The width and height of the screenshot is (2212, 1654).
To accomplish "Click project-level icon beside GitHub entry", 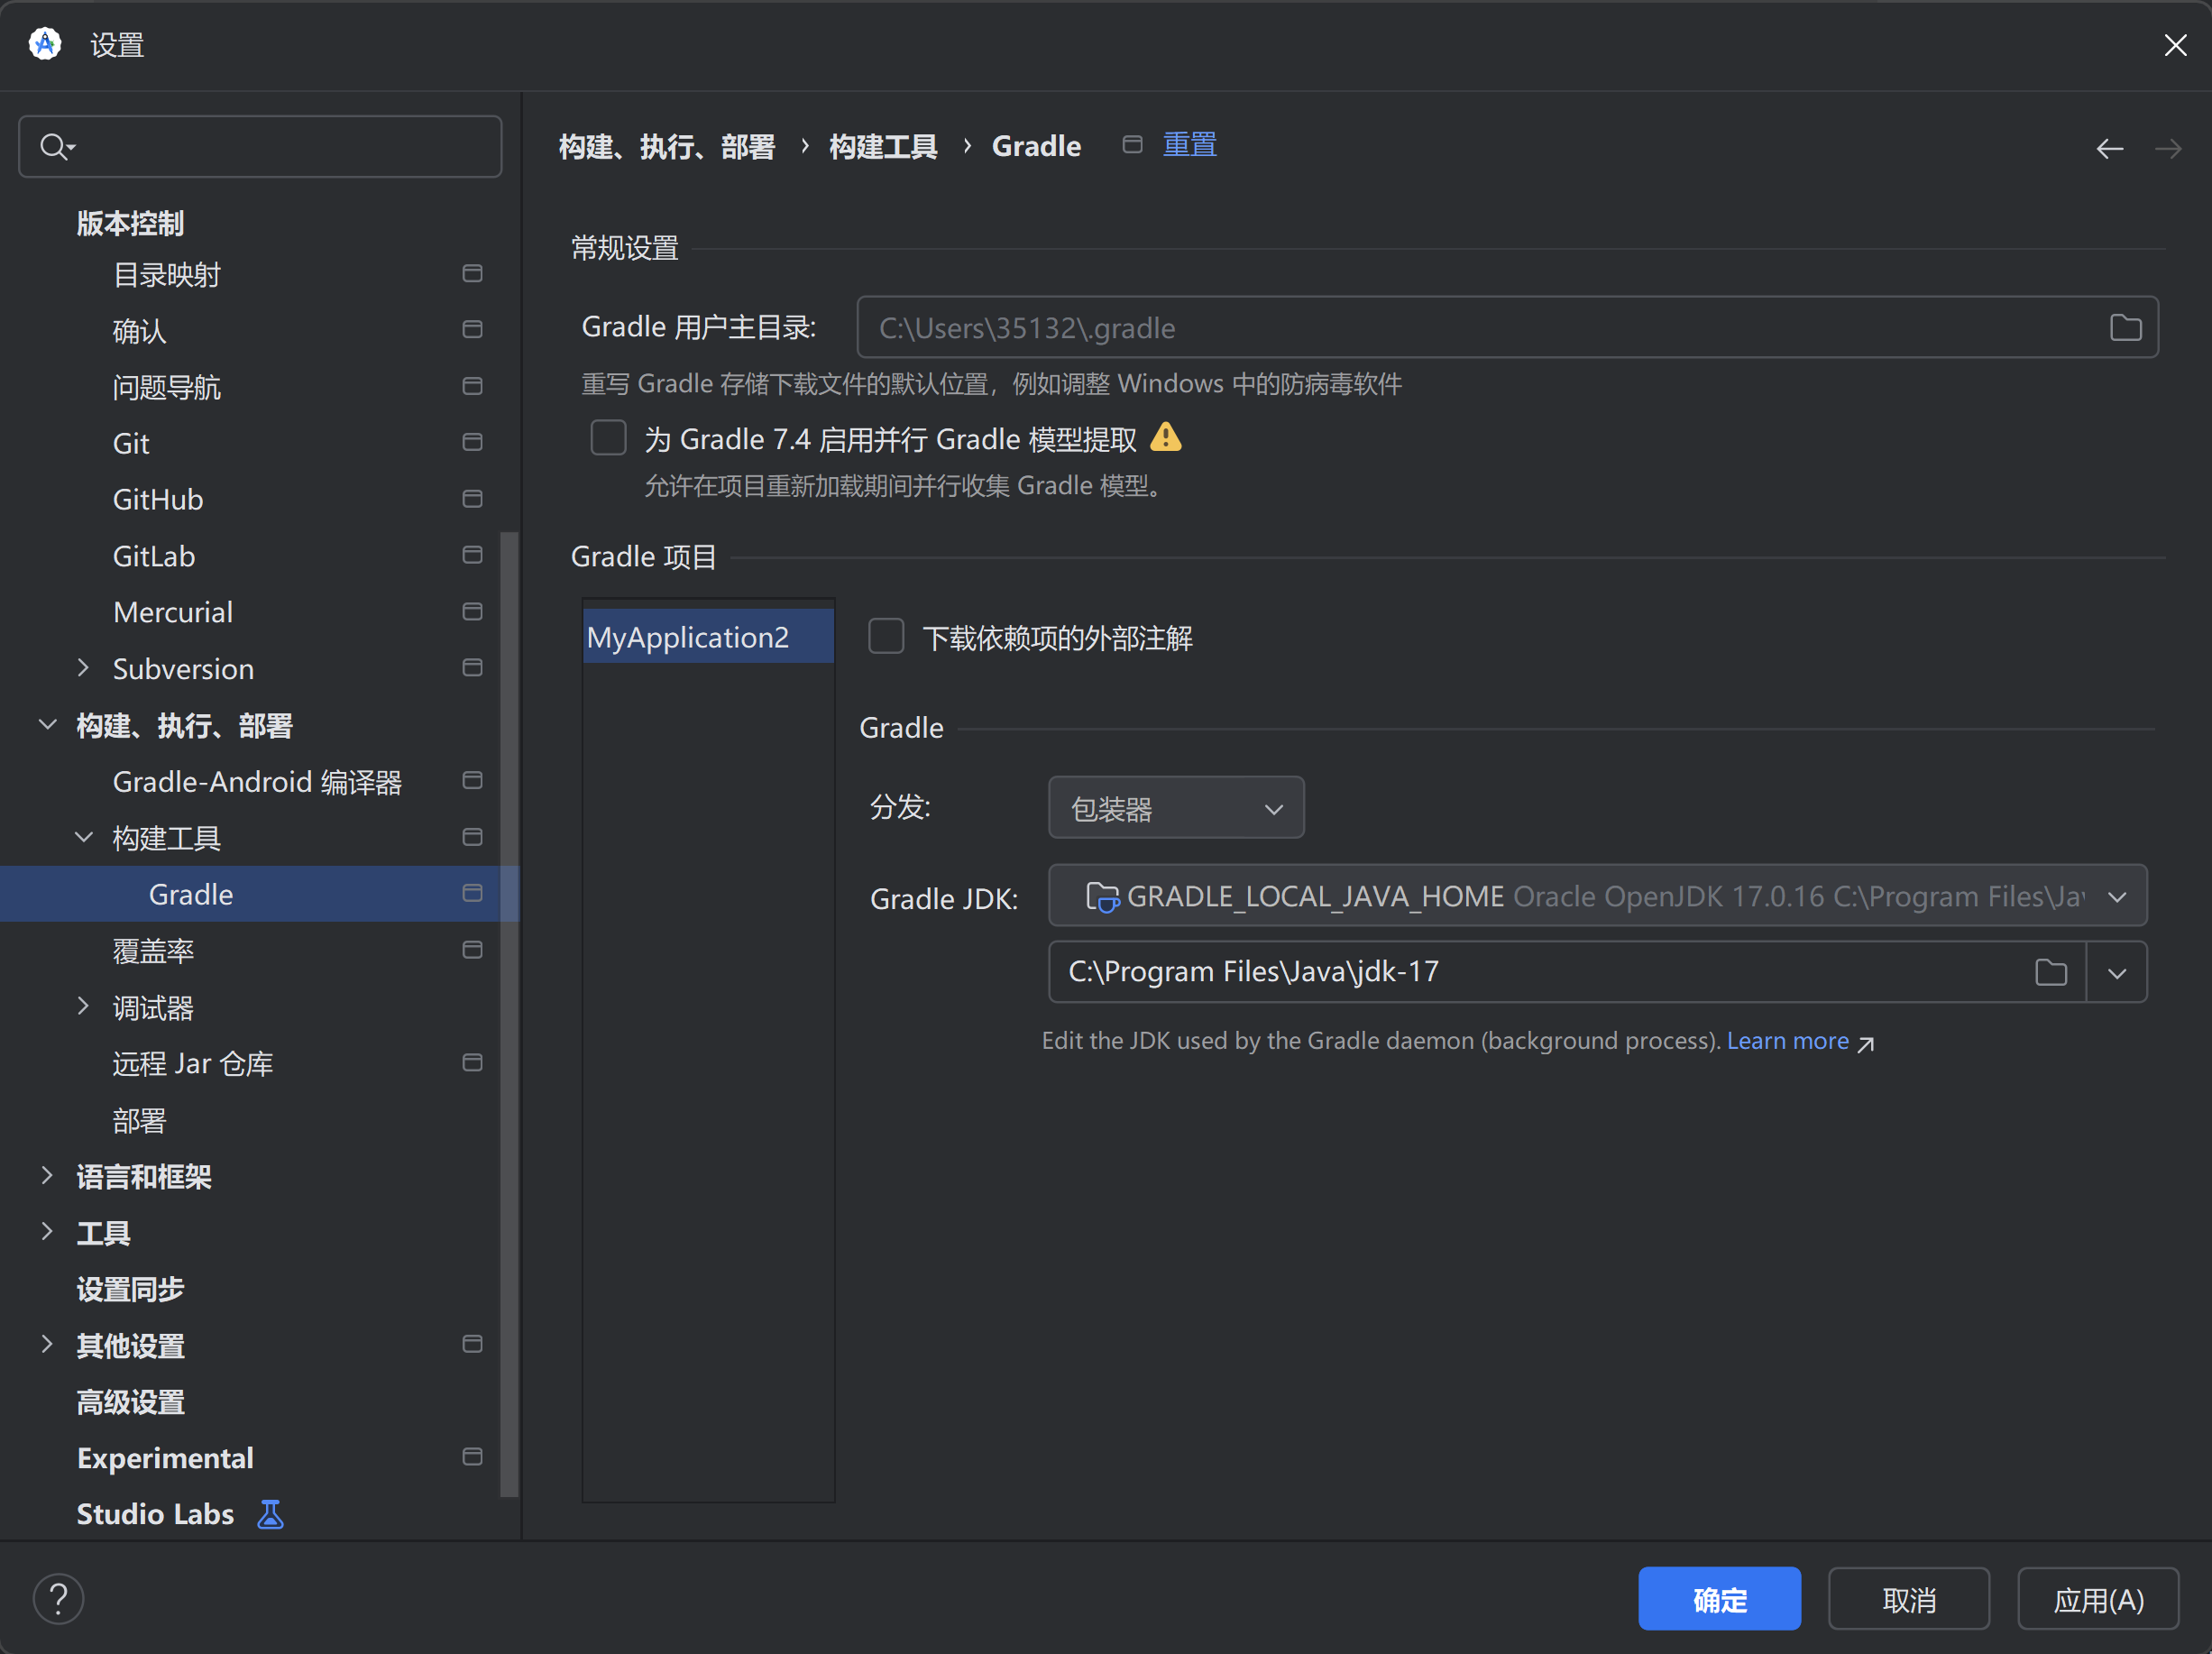I will pos(472,498).
